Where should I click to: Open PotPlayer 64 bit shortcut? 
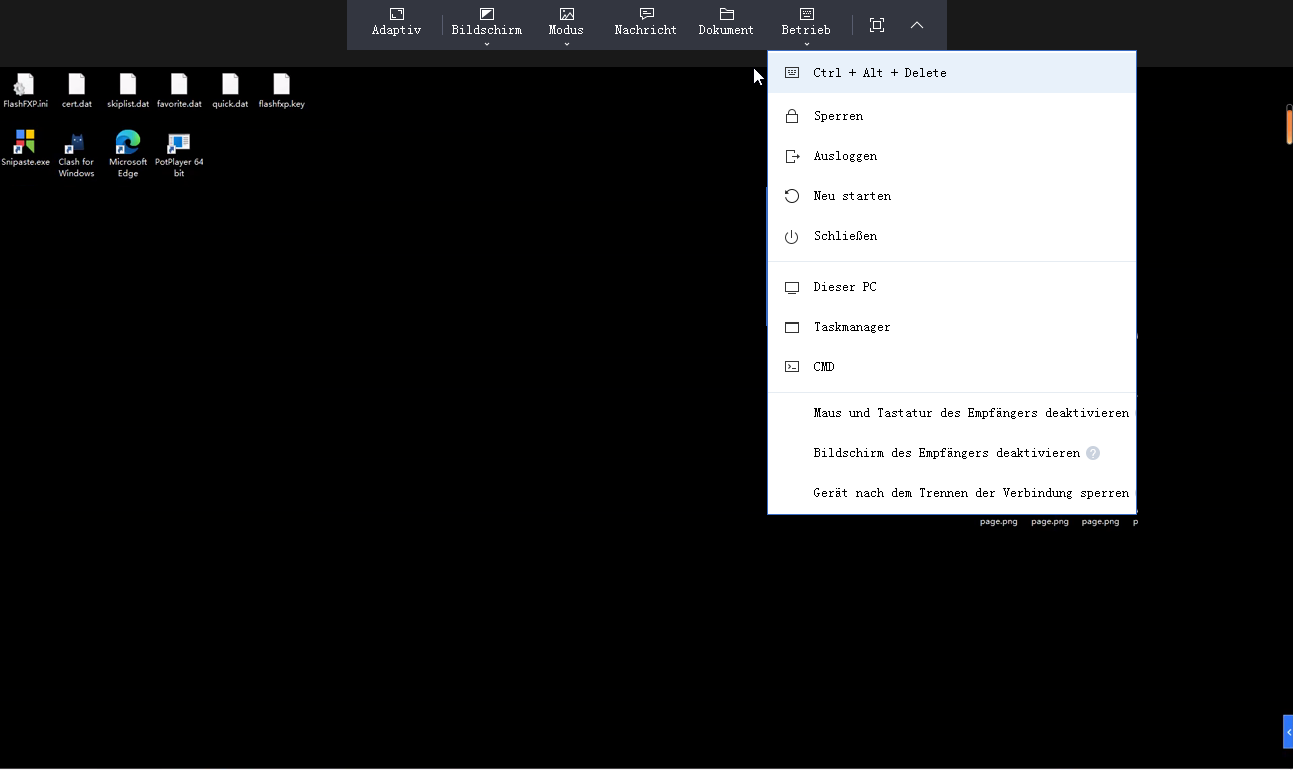(179, 143)
